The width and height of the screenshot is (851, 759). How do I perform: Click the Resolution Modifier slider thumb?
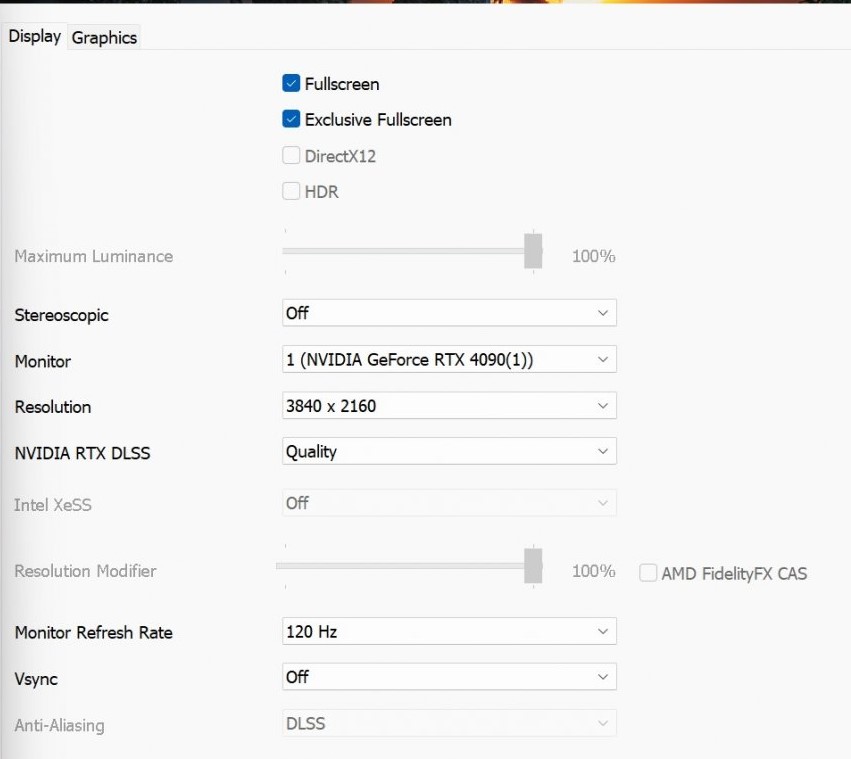pyautogui.click(x=533, y=565)
